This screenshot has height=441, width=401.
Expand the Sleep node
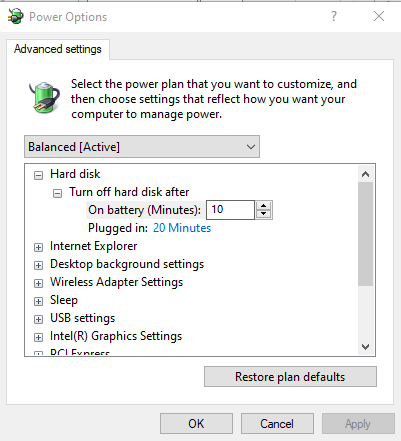pyautogui.click(x=39, y=301)
